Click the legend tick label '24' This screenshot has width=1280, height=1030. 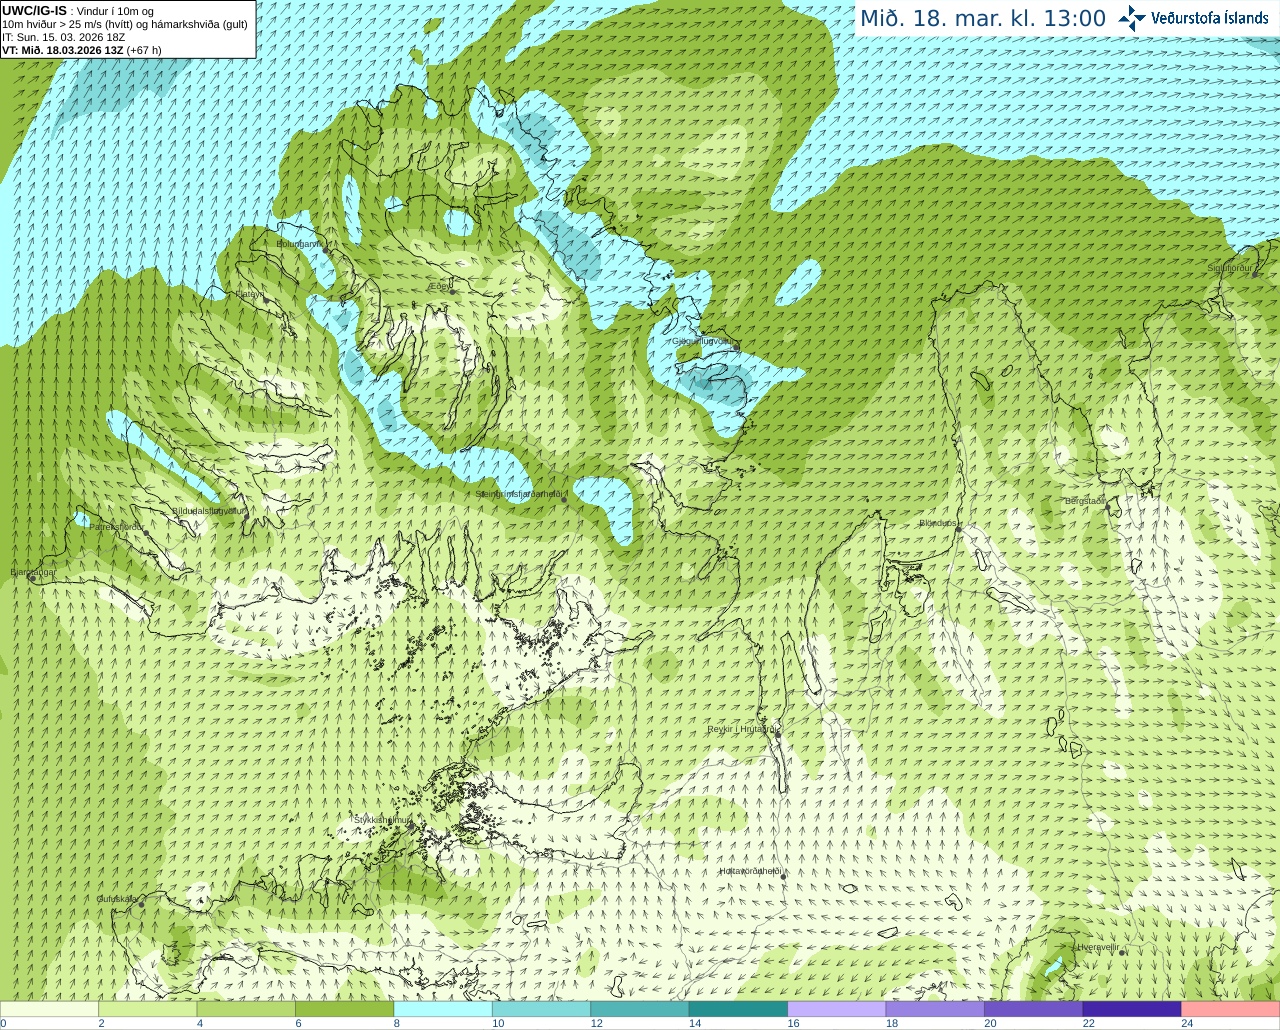[1187, 1023]
